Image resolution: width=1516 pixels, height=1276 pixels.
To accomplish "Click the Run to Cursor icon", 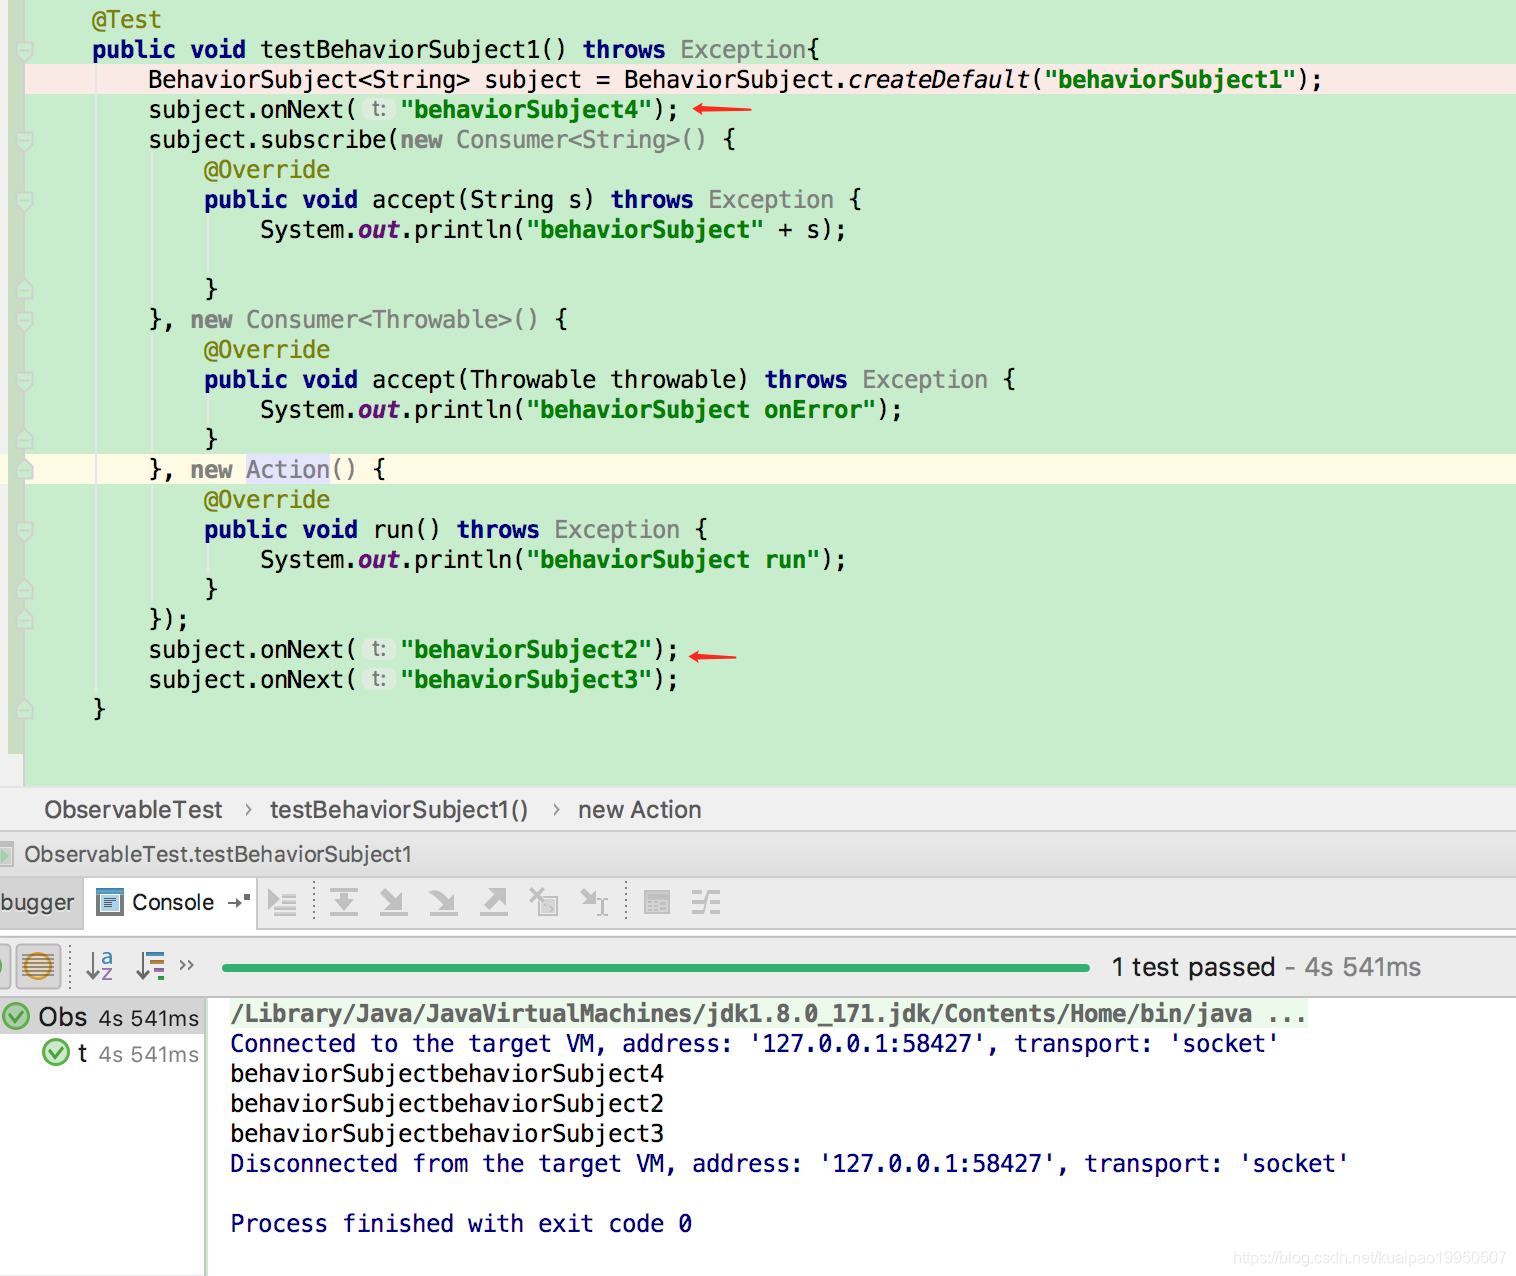I will tap(595, 901).
